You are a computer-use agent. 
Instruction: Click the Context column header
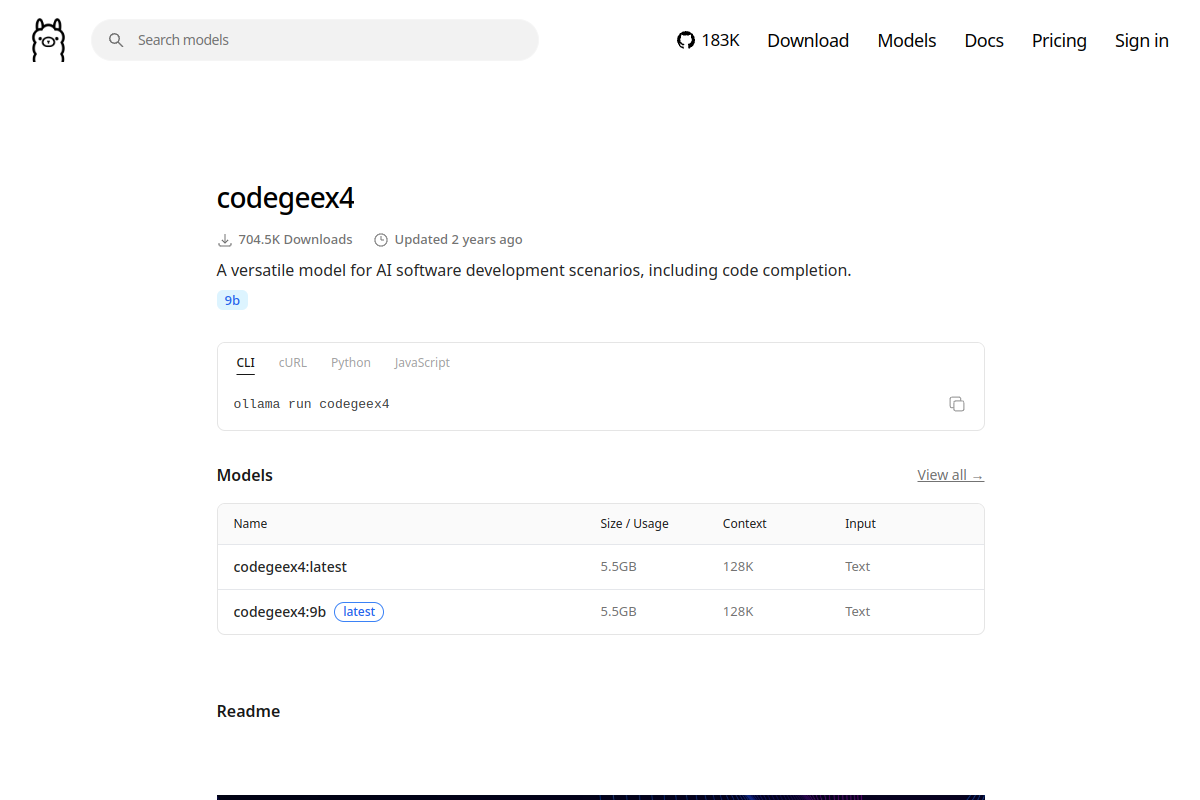[745, 524]
